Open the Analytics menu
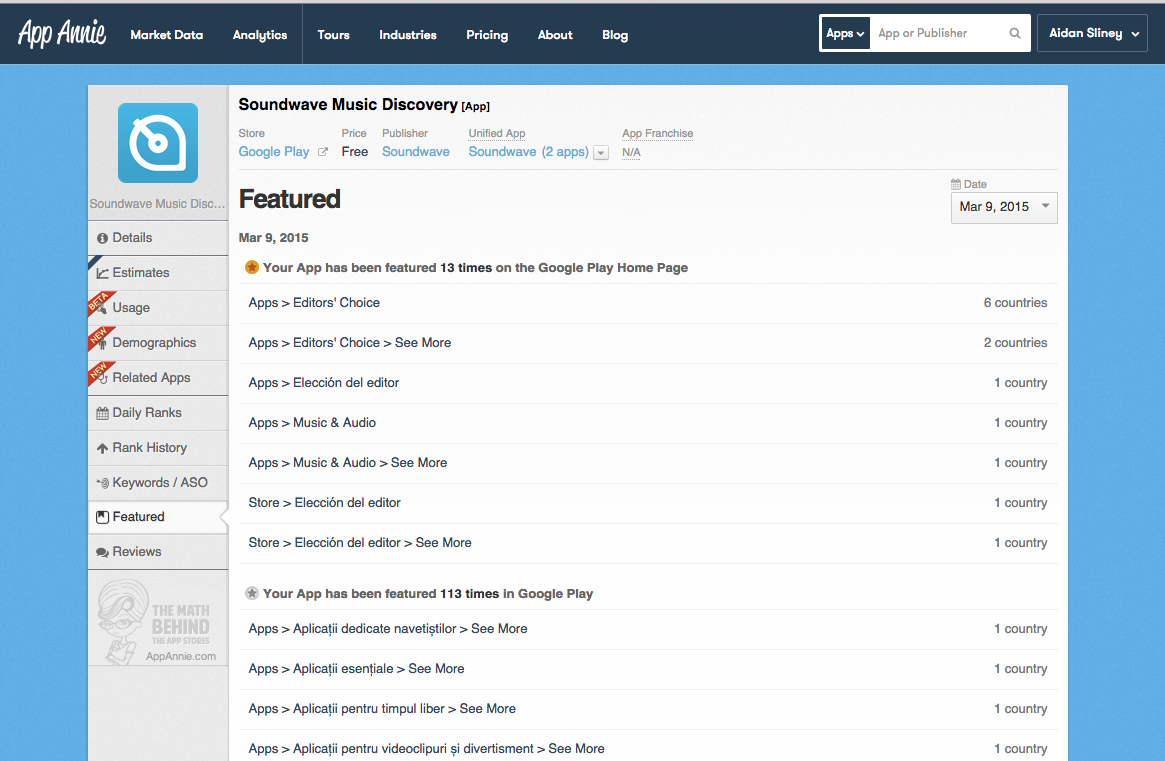The image size is (1165, 761). [259, 35]
